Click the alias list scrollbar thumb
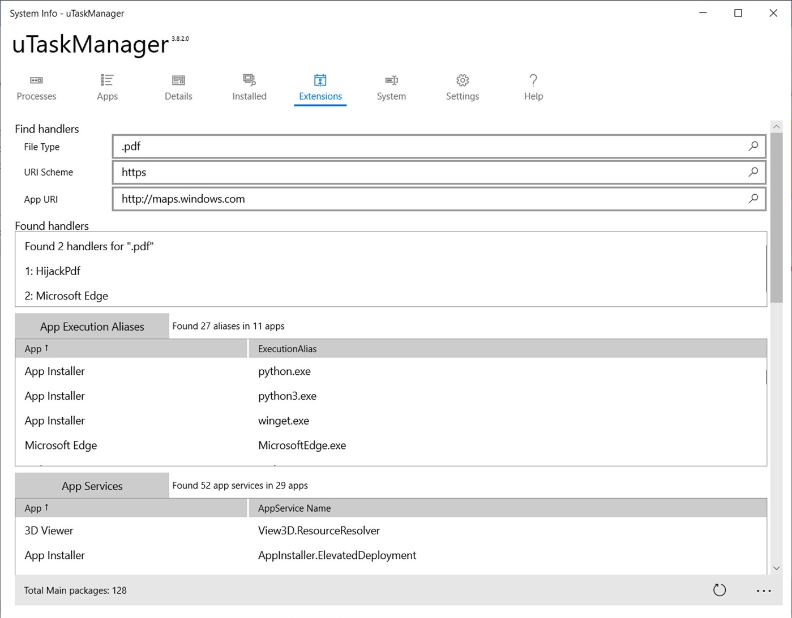 tap(766, 377)
